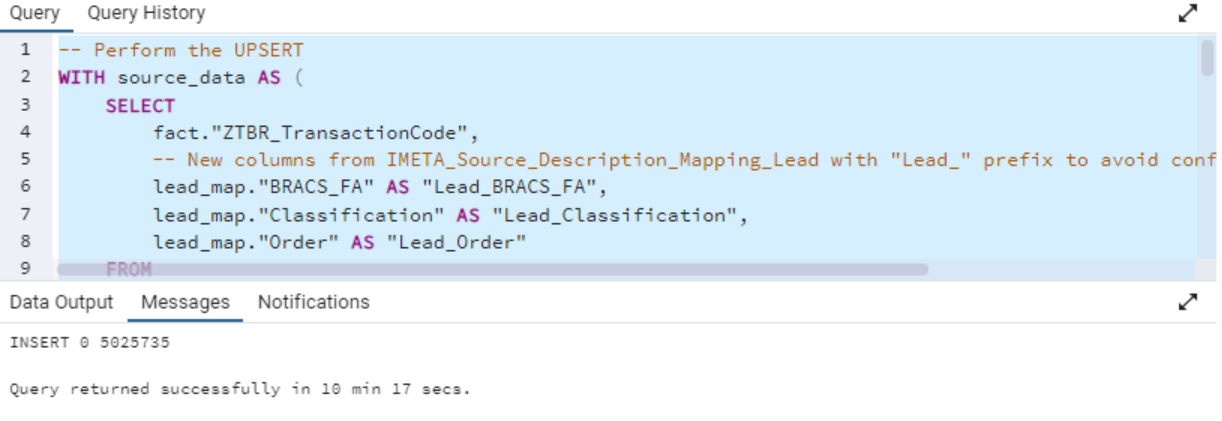Open the Notifications tab
1222x421 pixels.
tap(313, 302)
